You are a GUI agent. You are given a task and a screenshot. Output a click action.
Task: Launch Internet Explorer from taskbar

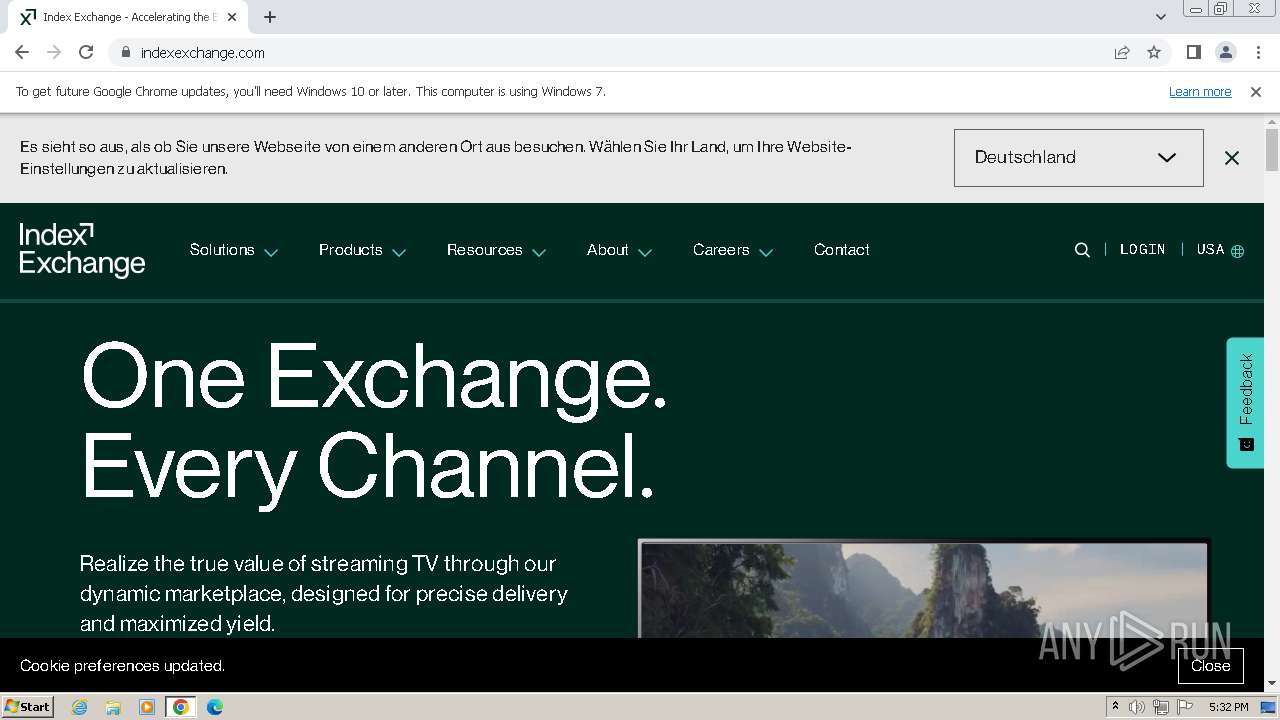[79, 707]
